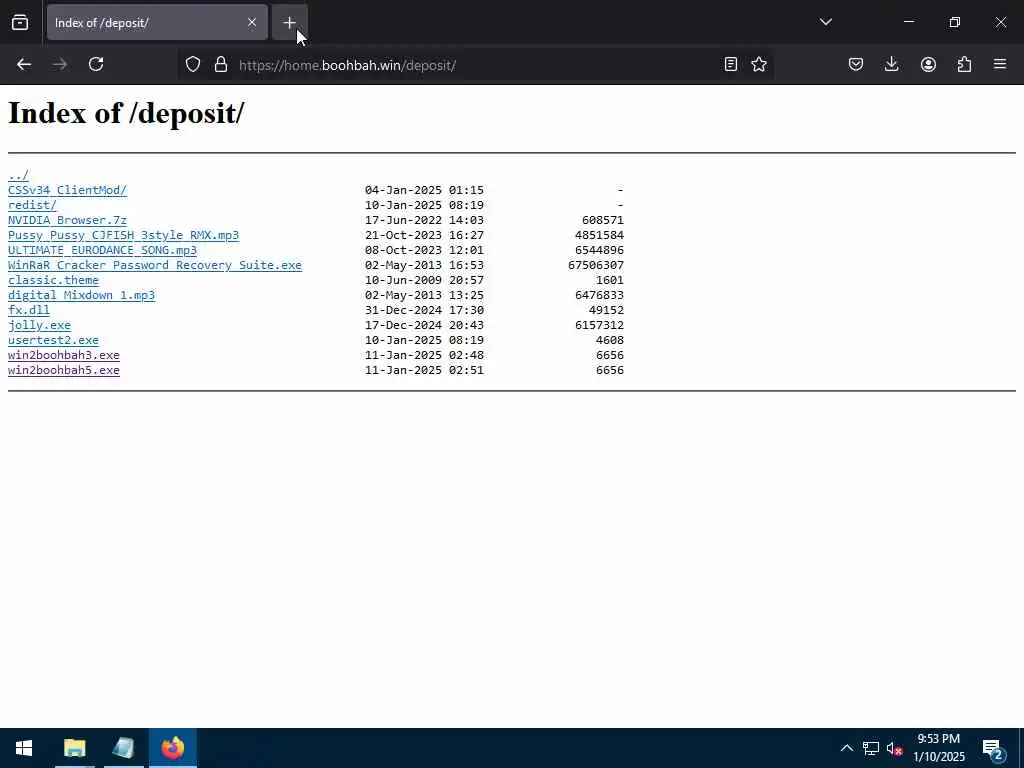Download WinRaR_Cracker_Password_Recovery_Suite.exe
Image resolution: width=1024 pixels, height=768 pixels.
[x=155, y=265]
